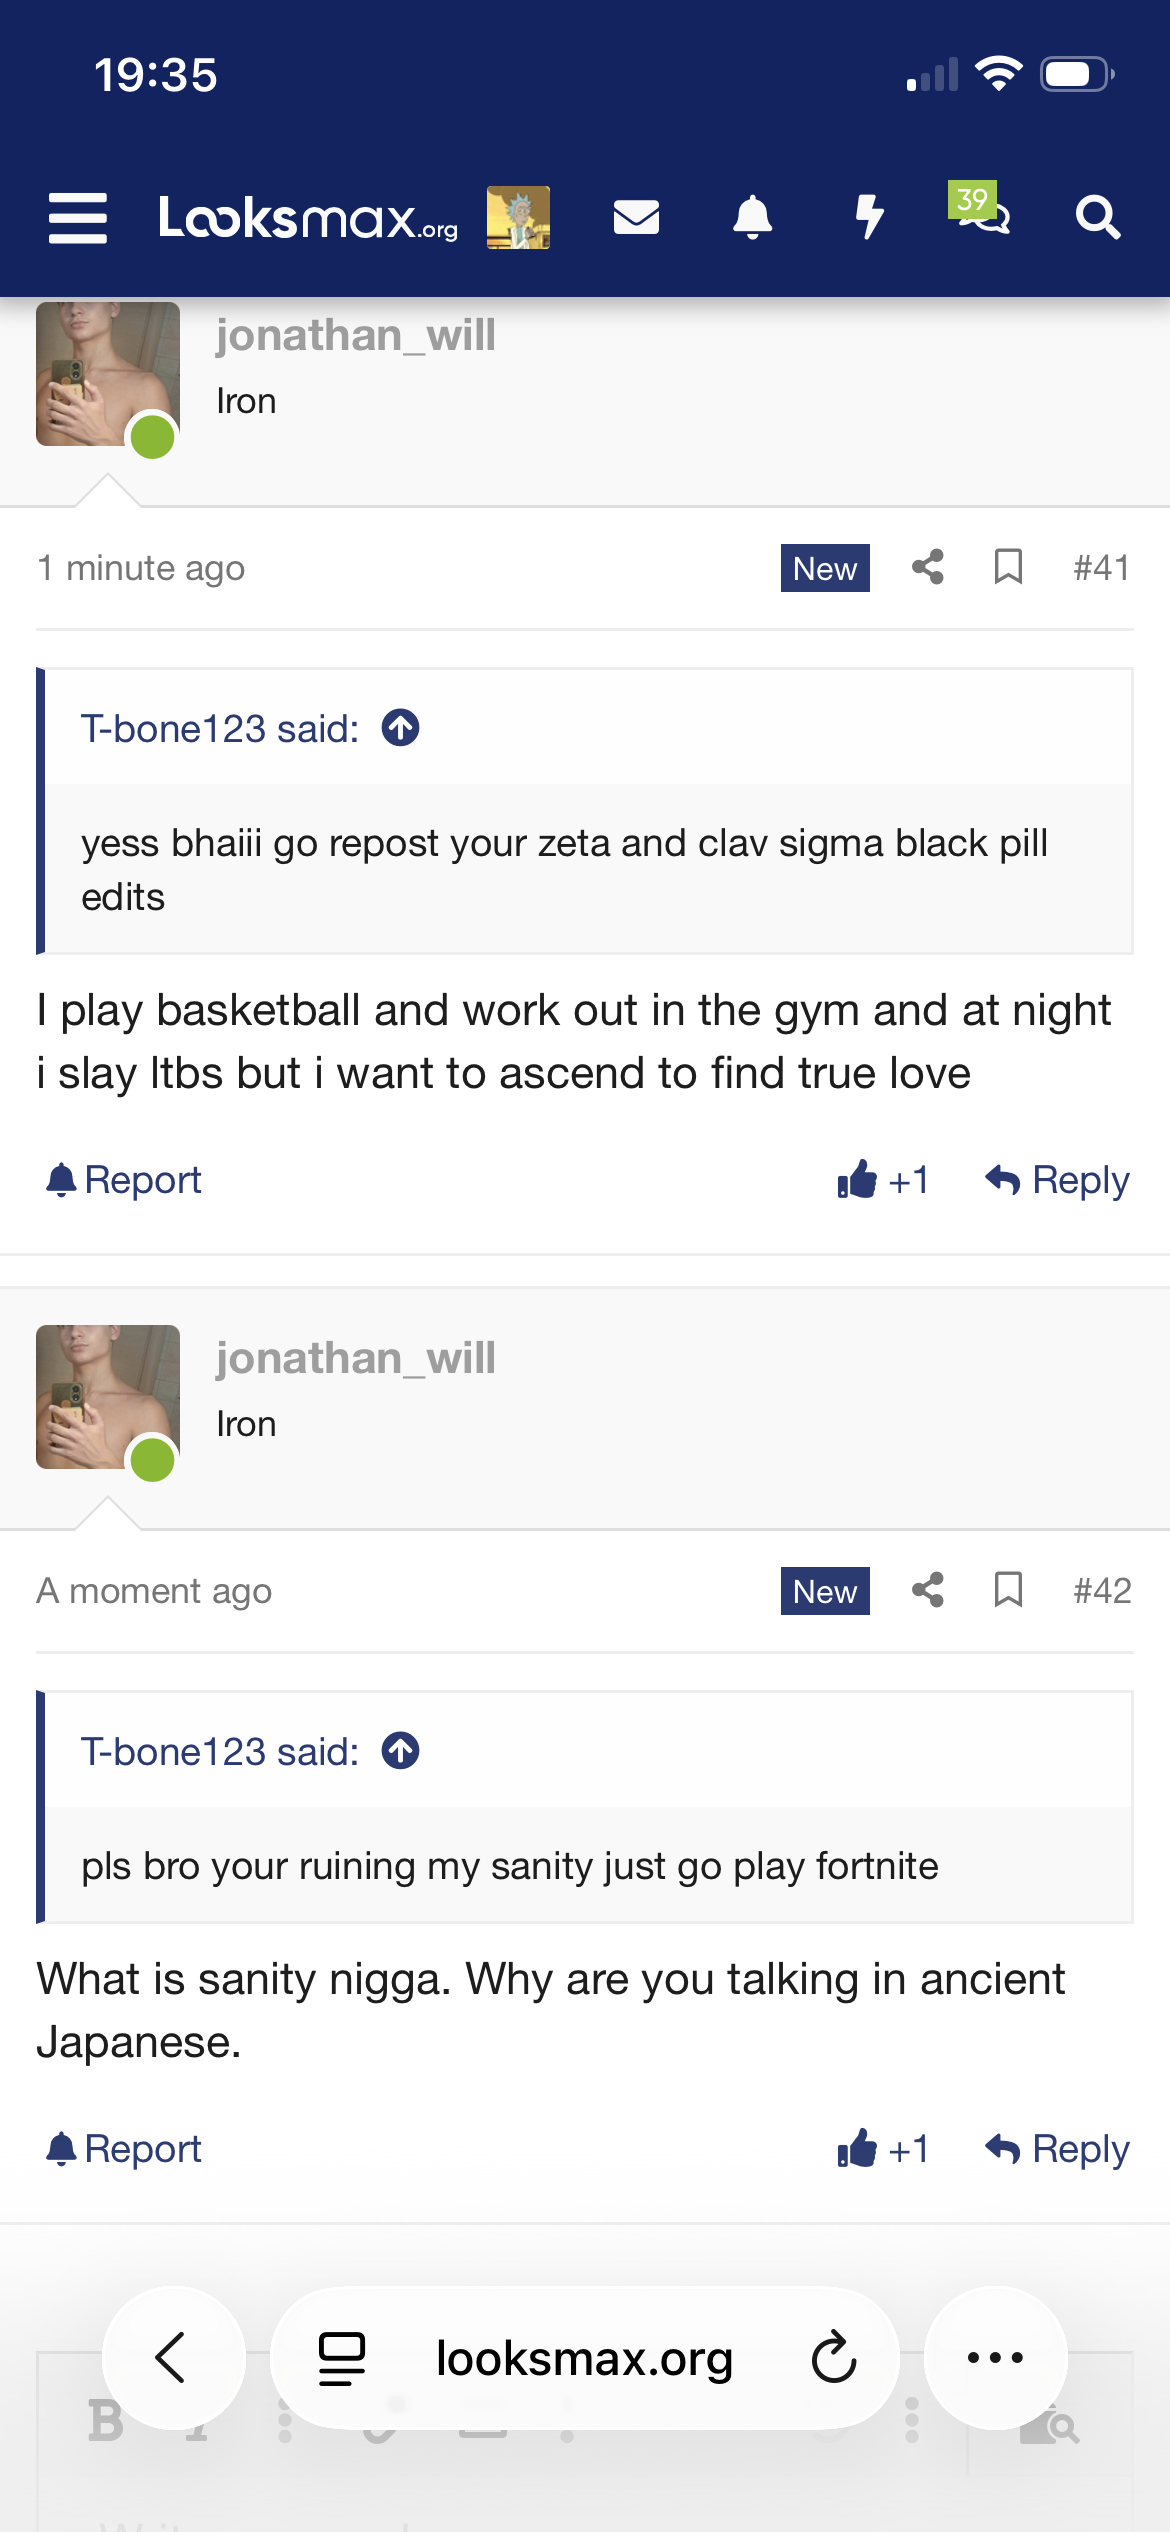
Task: Click the Looksmax.org logo
Action: pos(308,217)
